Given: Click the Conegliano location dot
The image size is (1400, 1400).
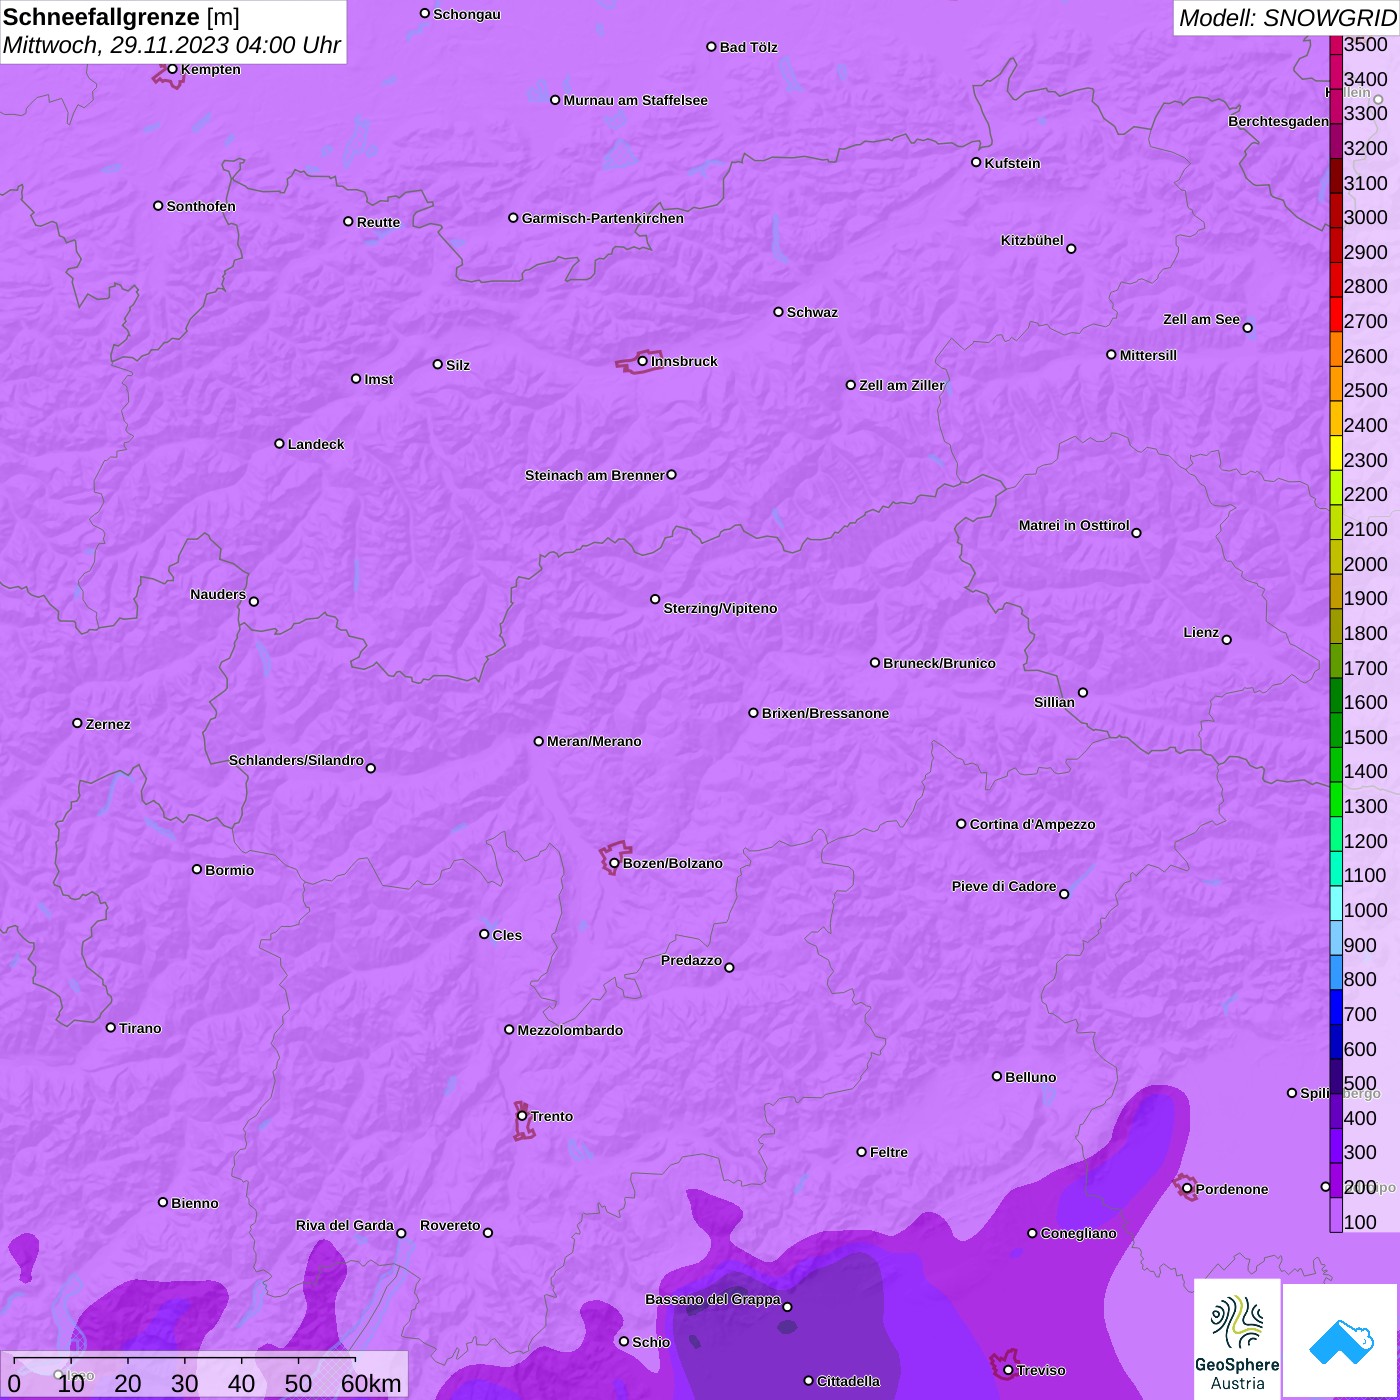Looking at the screenshot, I should coord(1032,1233).
